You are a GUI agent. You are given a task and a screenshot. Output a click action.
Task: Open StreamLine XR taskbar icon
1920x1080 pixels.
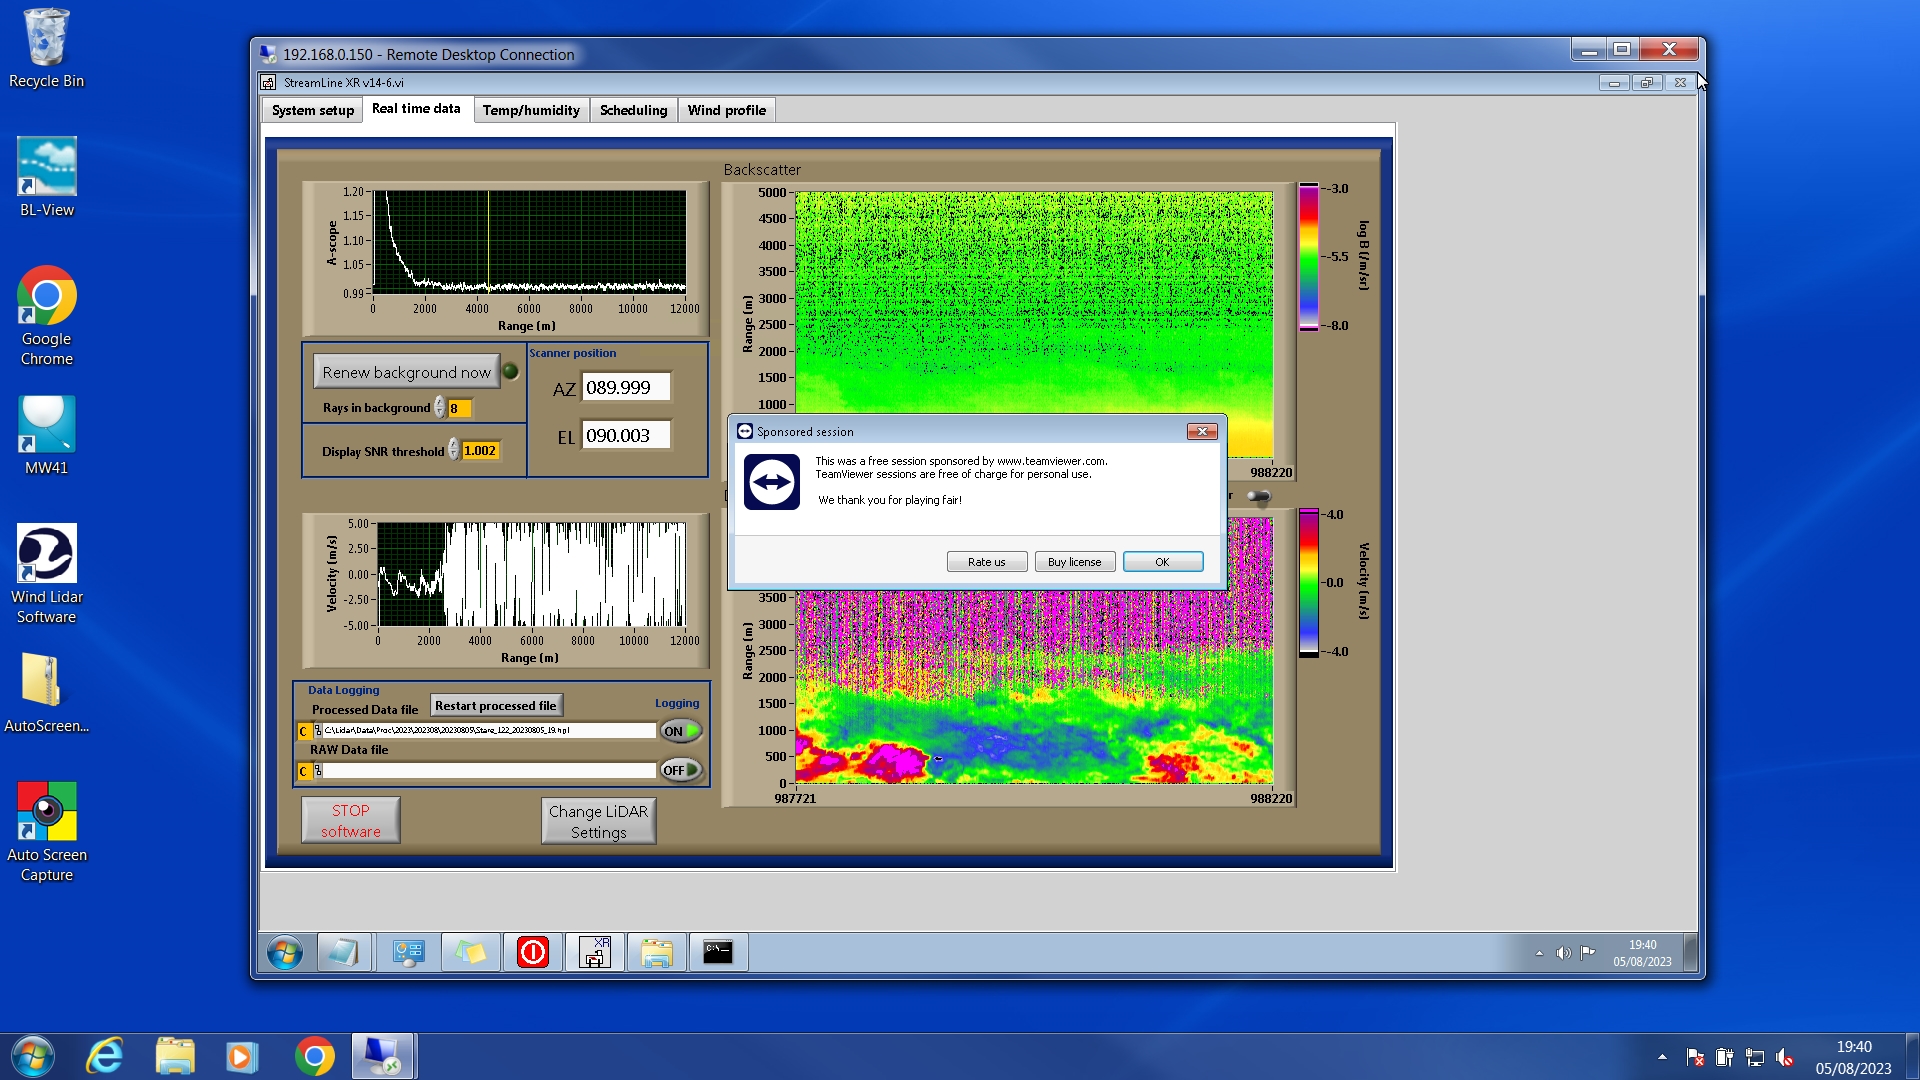(595, 952)
